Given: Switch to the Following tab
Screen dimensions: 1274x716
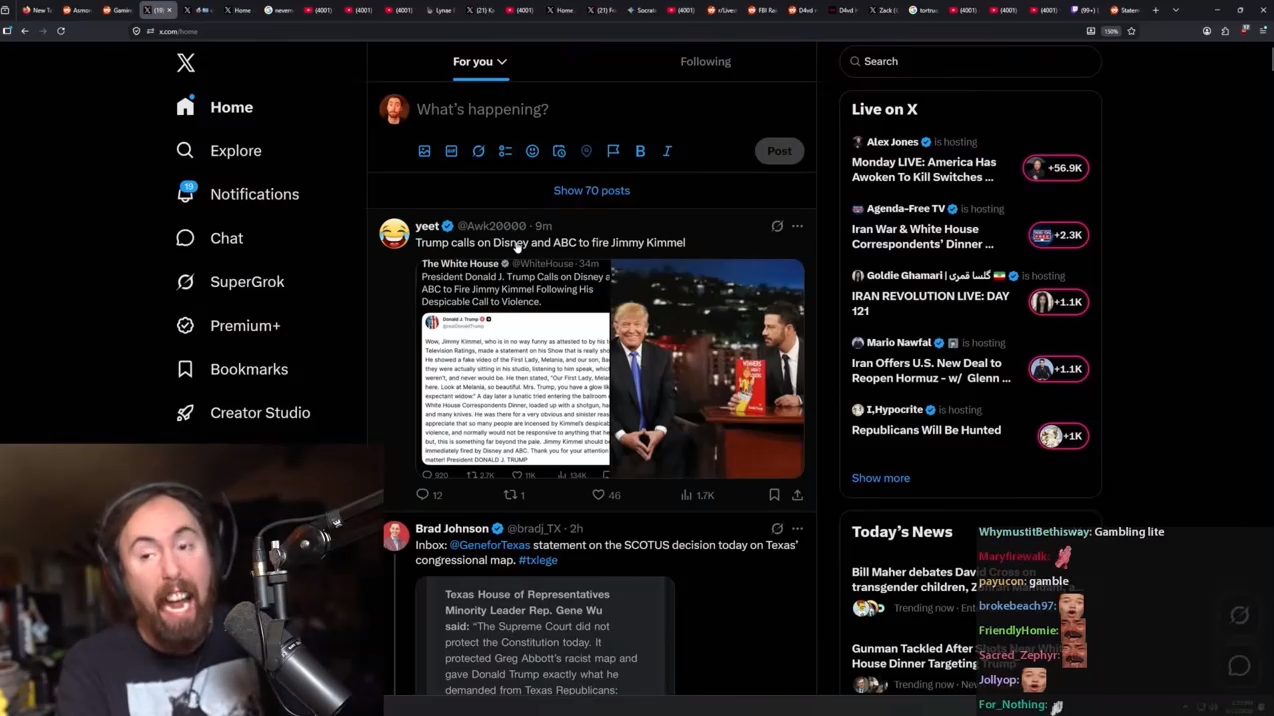Looking at the screenshot, I should (705, 62).
